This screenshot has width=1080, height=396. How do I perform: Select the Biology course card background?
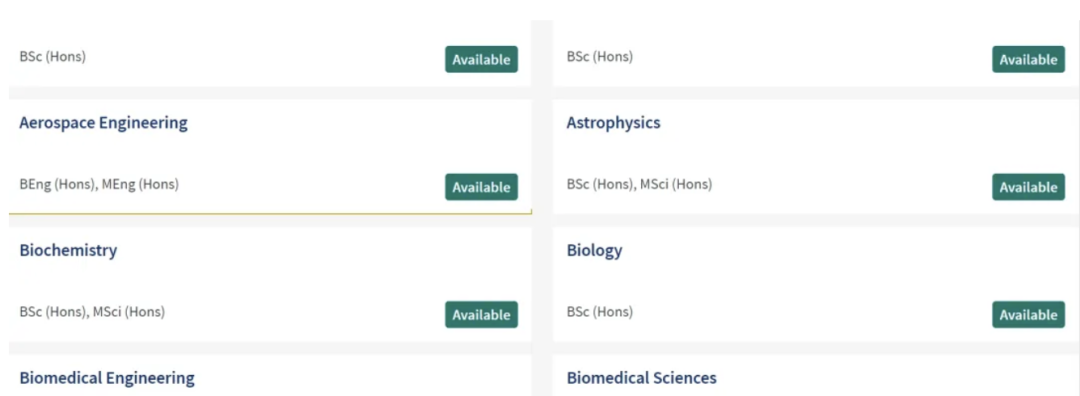(816, 284)
